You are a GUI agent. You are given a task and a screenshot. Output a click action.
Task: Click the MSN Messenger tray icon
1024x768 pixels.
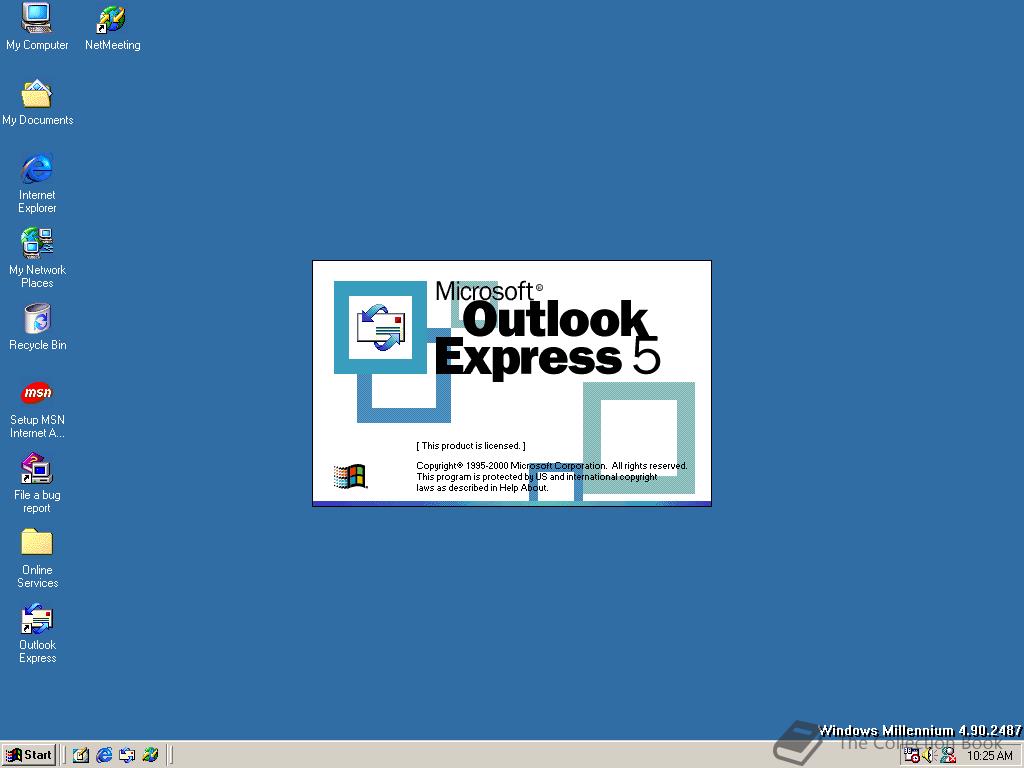[948, 756]
